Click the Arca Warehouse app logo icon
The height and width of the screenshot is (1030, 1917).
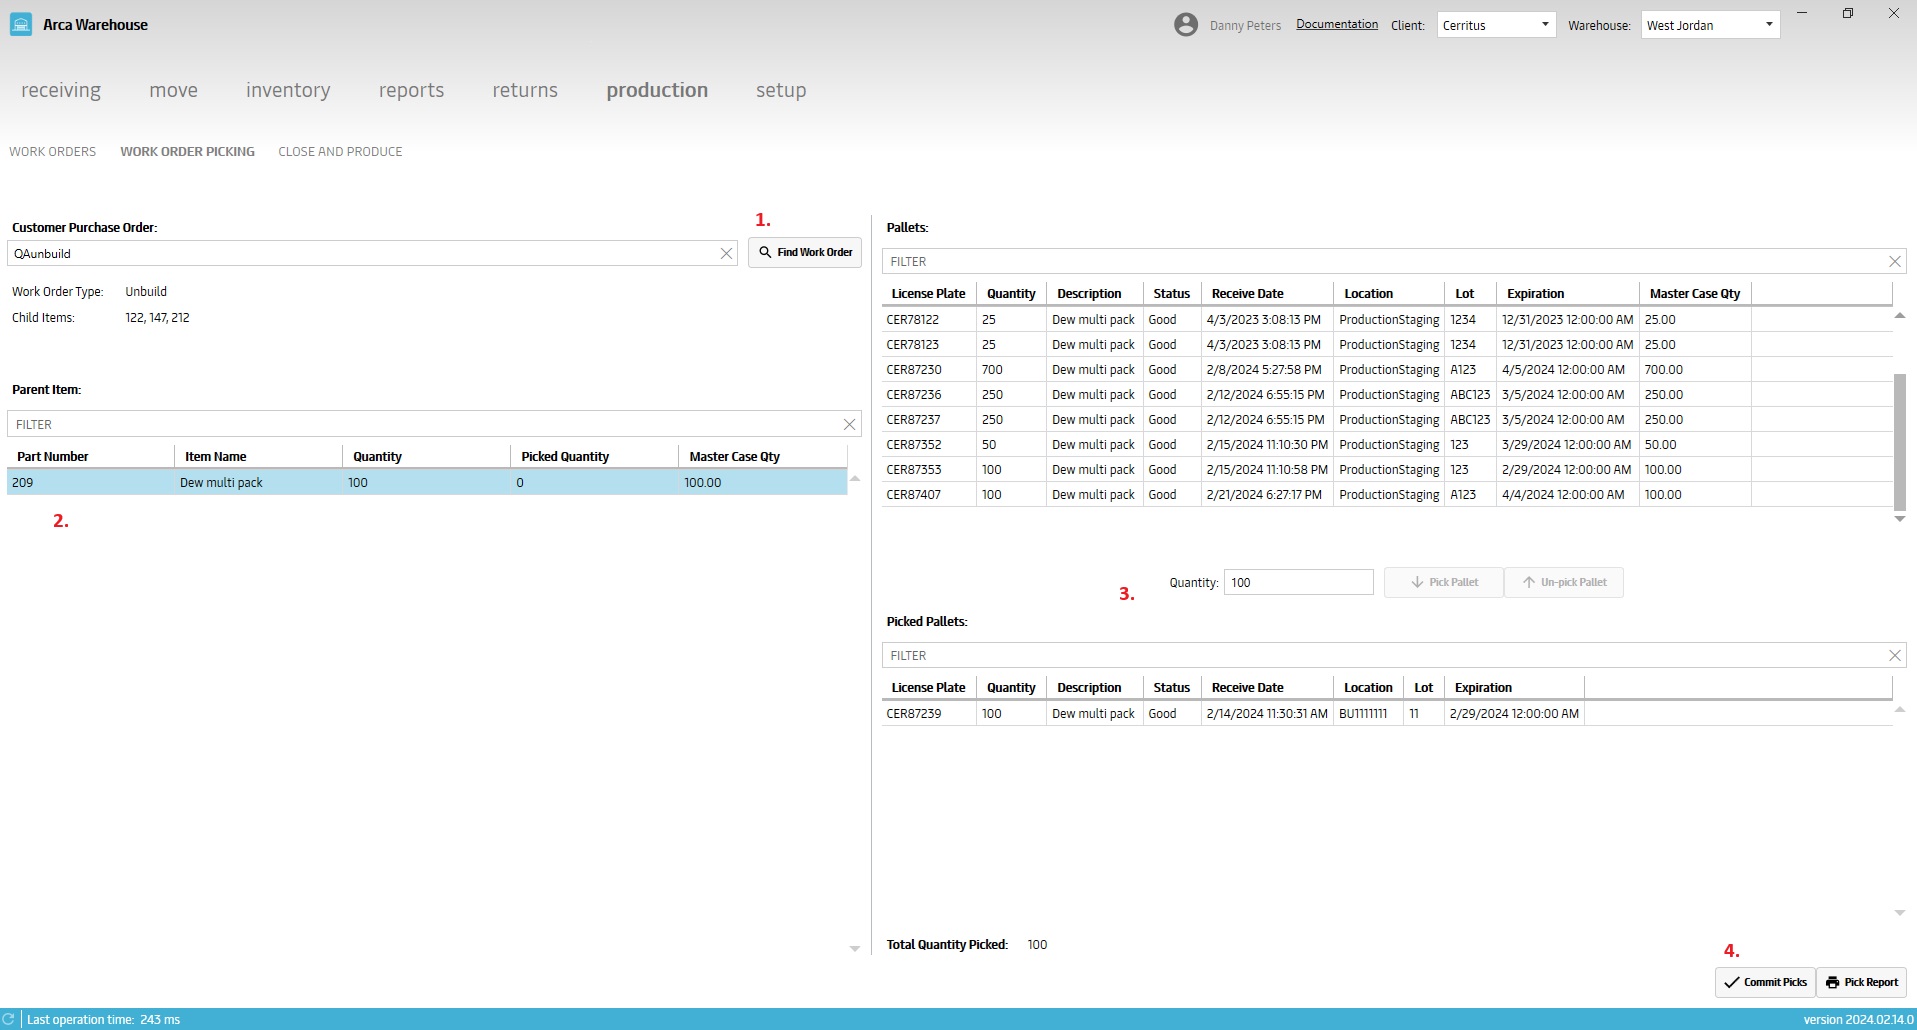click(20, 24)
